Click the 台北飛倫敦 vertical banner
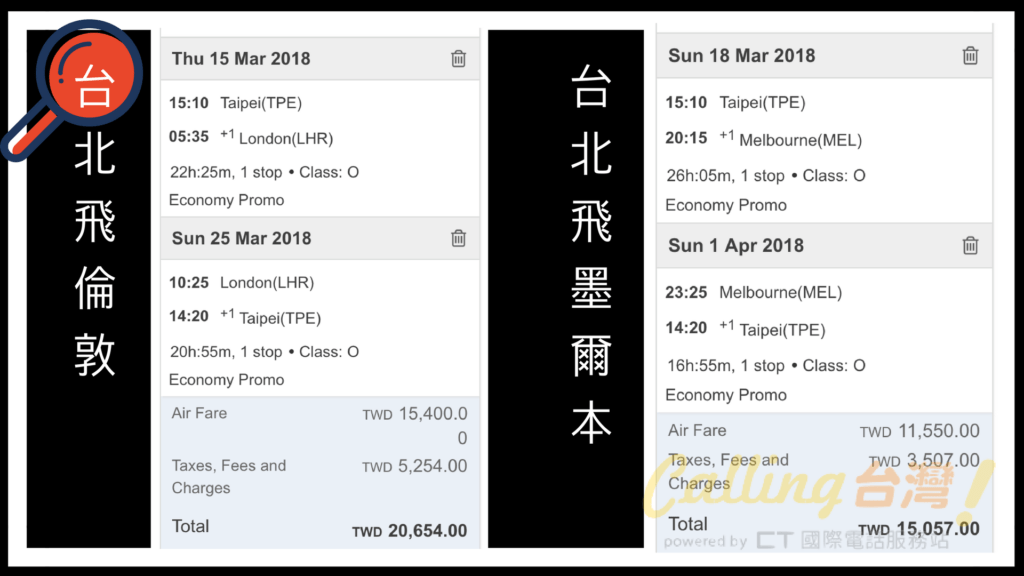This screenshot has width=1024, height=576. coord(89,289)
